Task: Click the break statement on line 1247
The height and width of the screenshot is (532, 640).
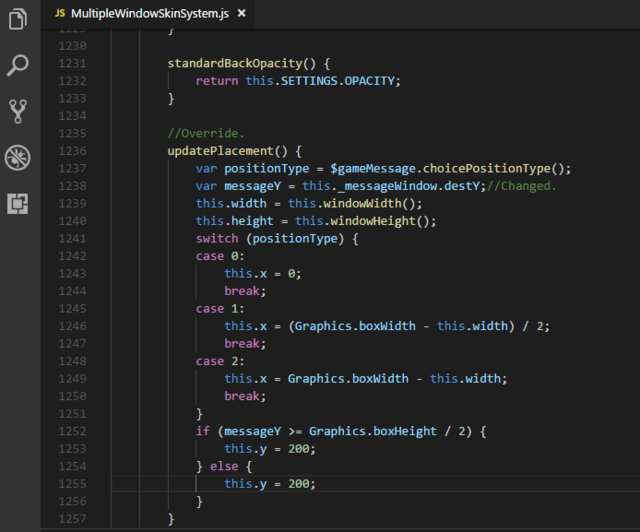Action: tap(245, 344)
